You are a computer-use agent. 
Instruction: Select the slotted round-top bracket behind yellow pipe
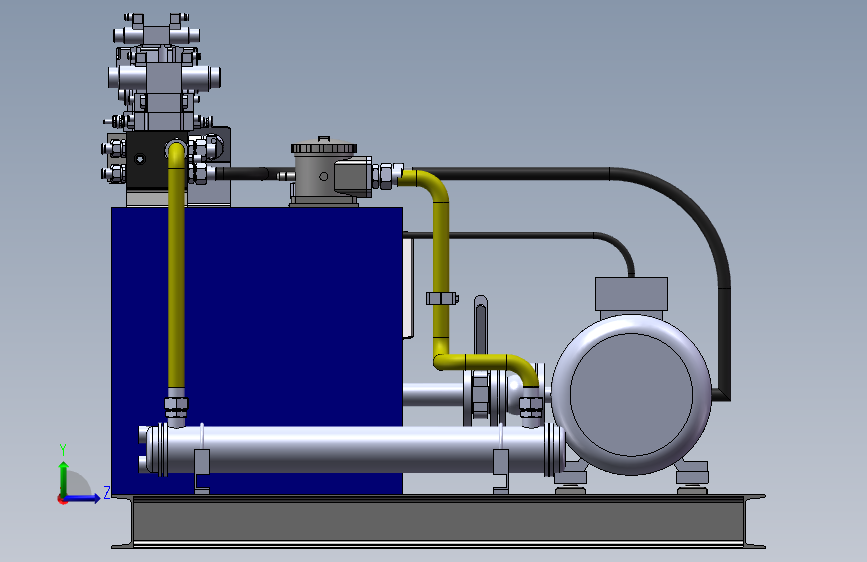(x=480, y=325)
